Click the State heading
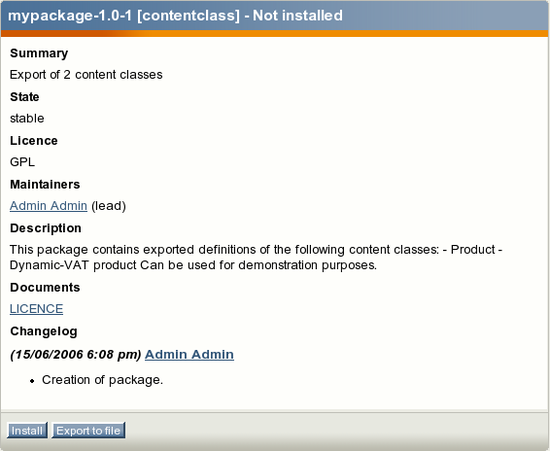 tap(25, 97)
